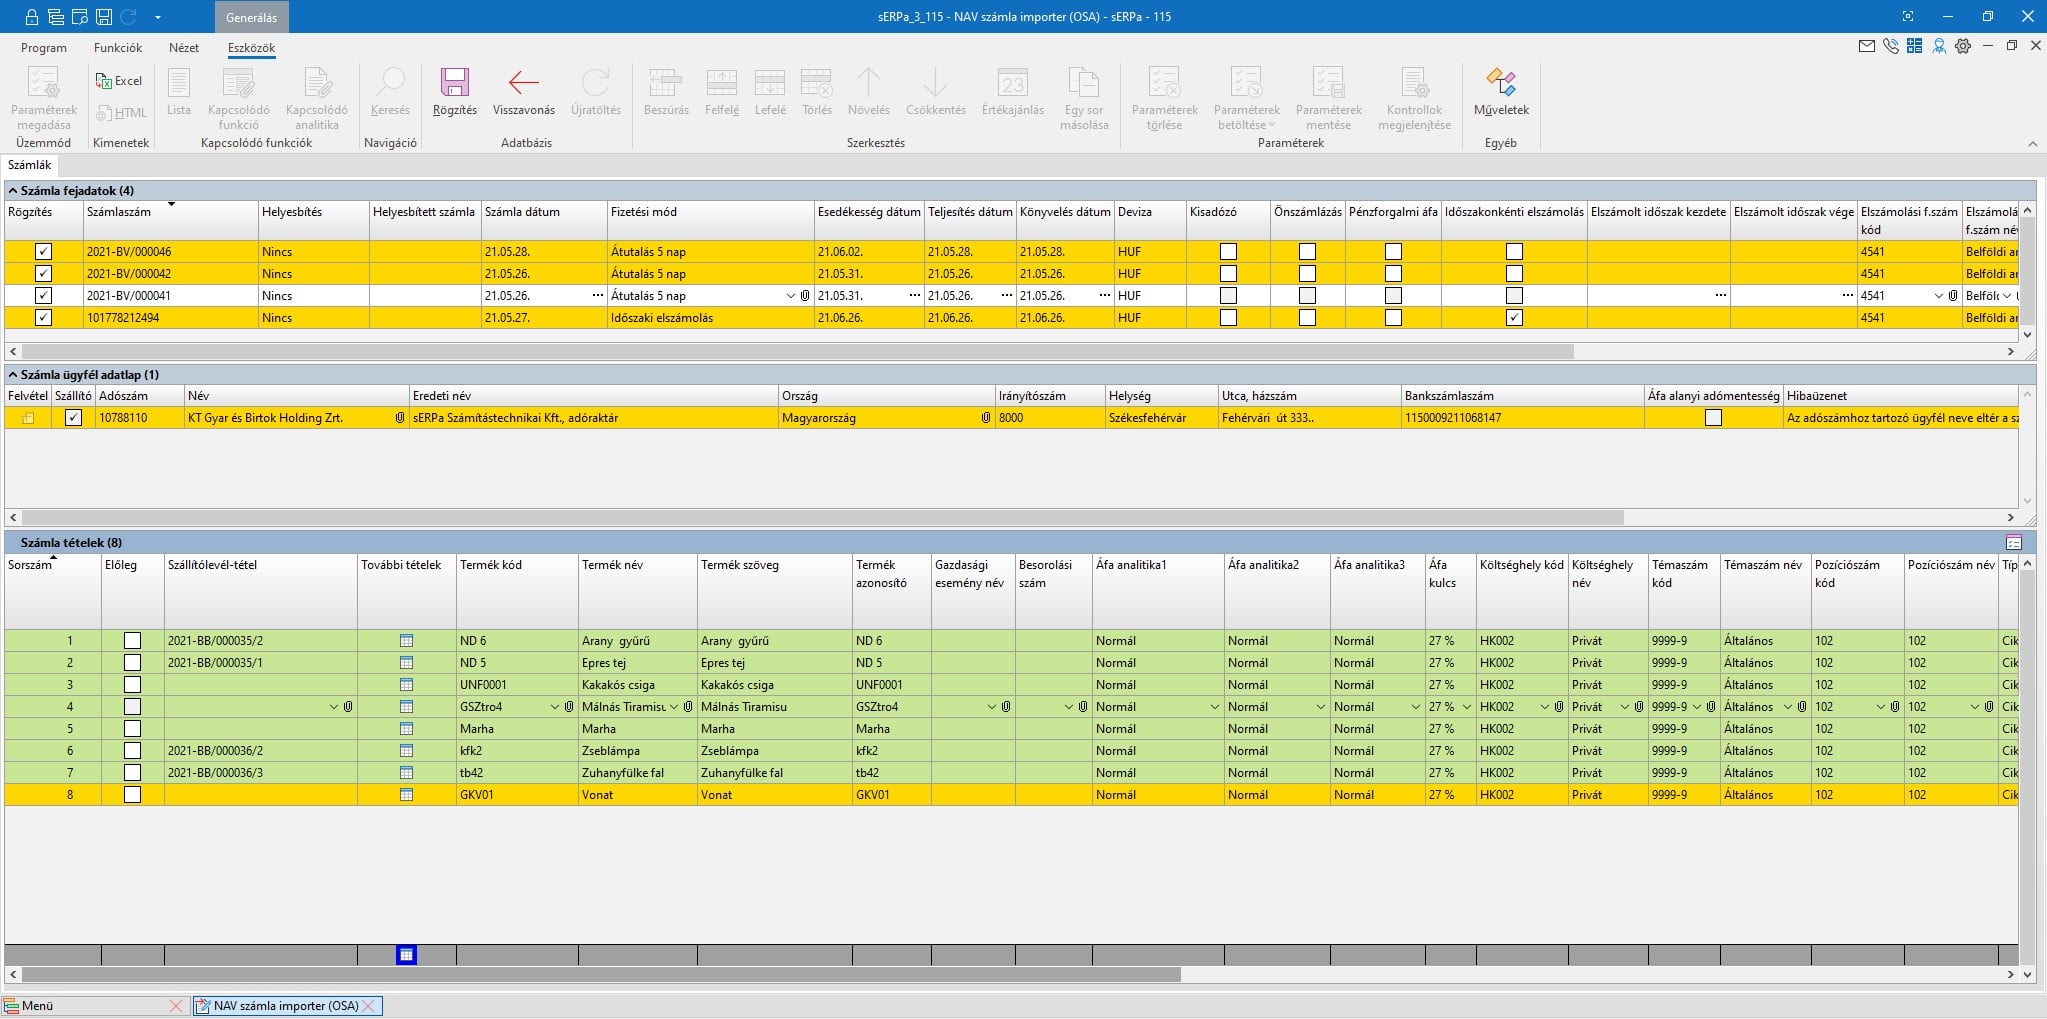Click the phone call icon at top right
Screen dimensions: 2047x1019
tap(1890, 46)
